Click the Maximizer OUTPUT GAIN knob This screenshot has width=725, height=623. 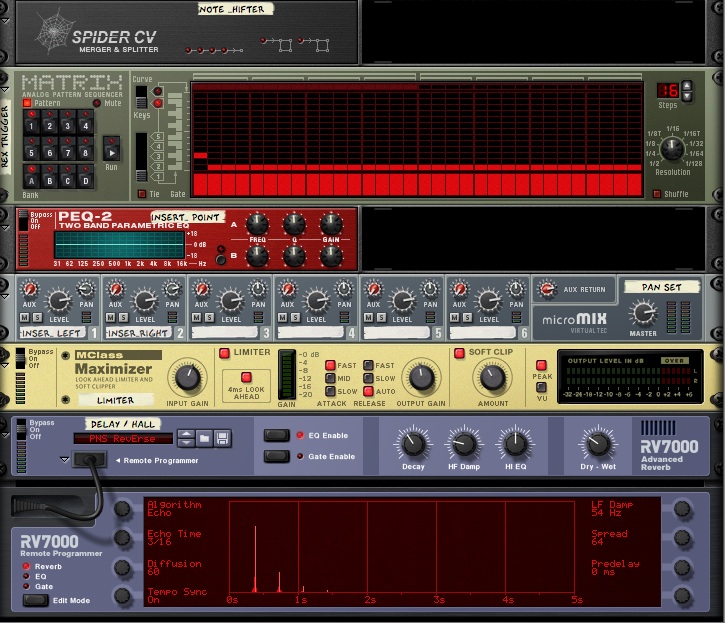pyautogui.click(x=421, y=378)
